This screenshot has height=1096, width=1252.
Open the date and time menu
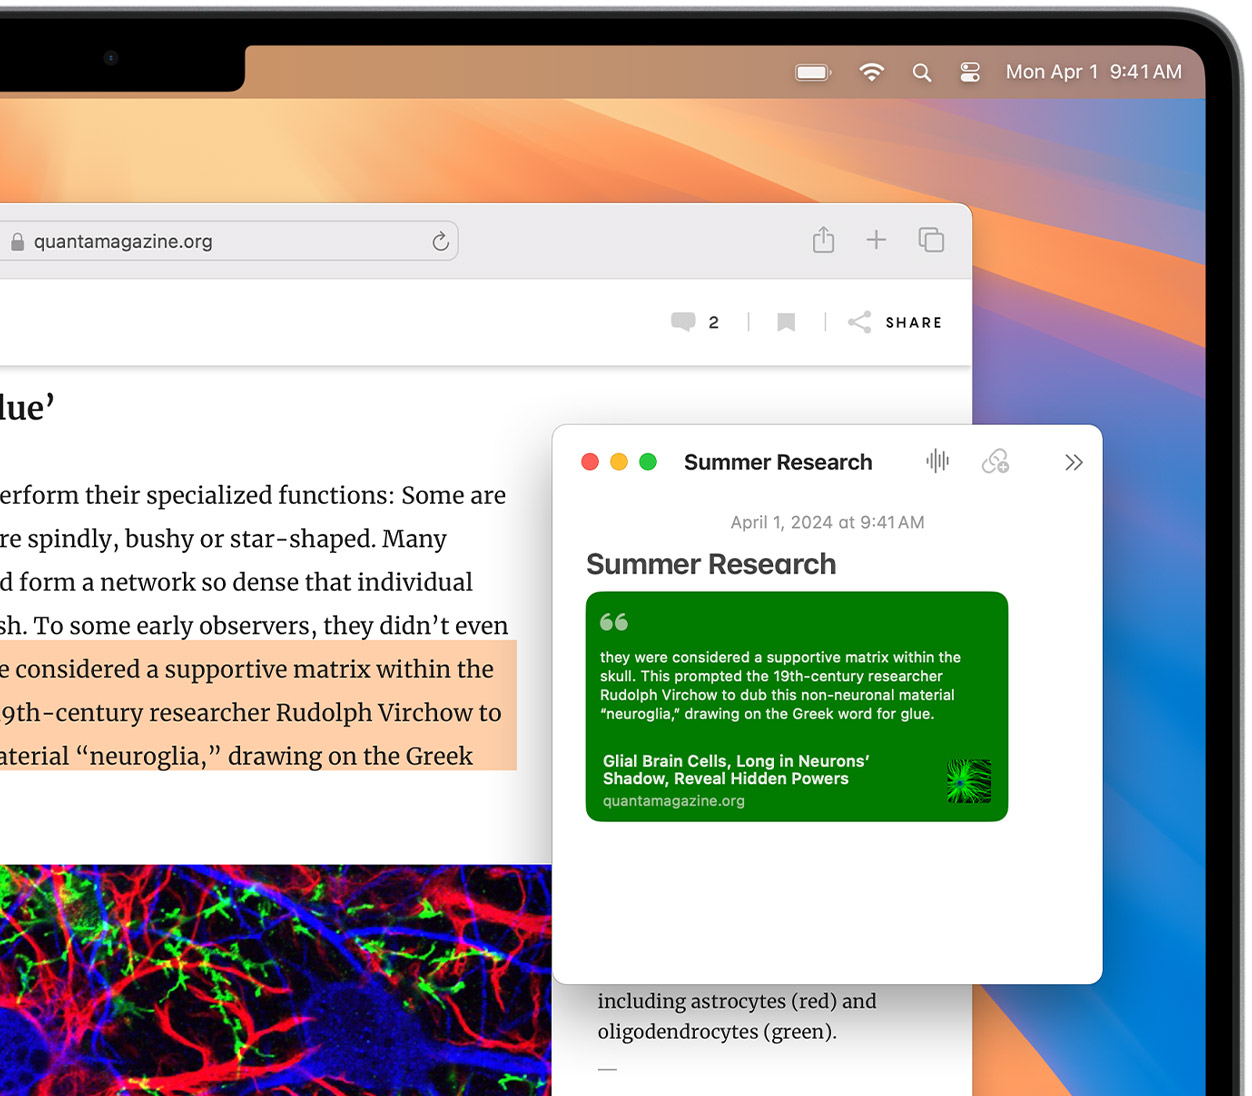pos(1093,72)
